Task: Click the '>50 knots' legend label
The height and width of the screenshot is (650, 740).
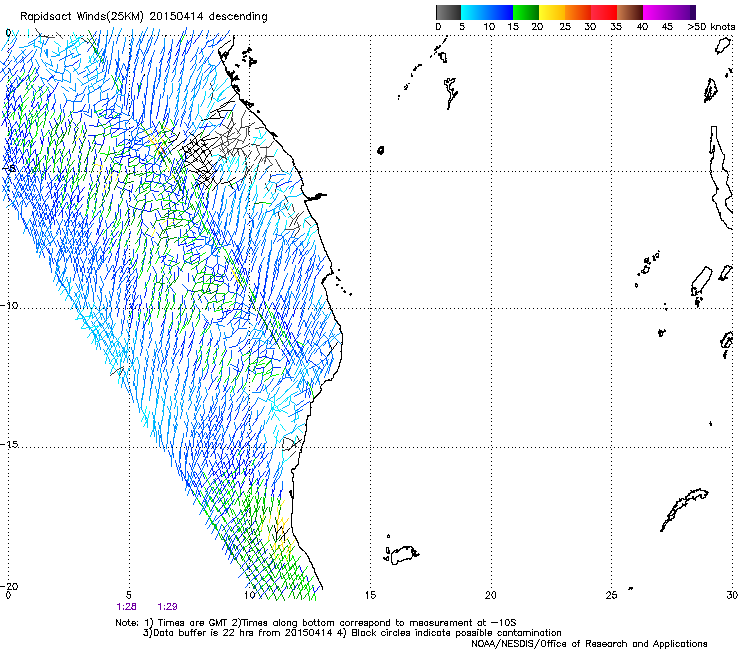Action: [x=711, y=27]
